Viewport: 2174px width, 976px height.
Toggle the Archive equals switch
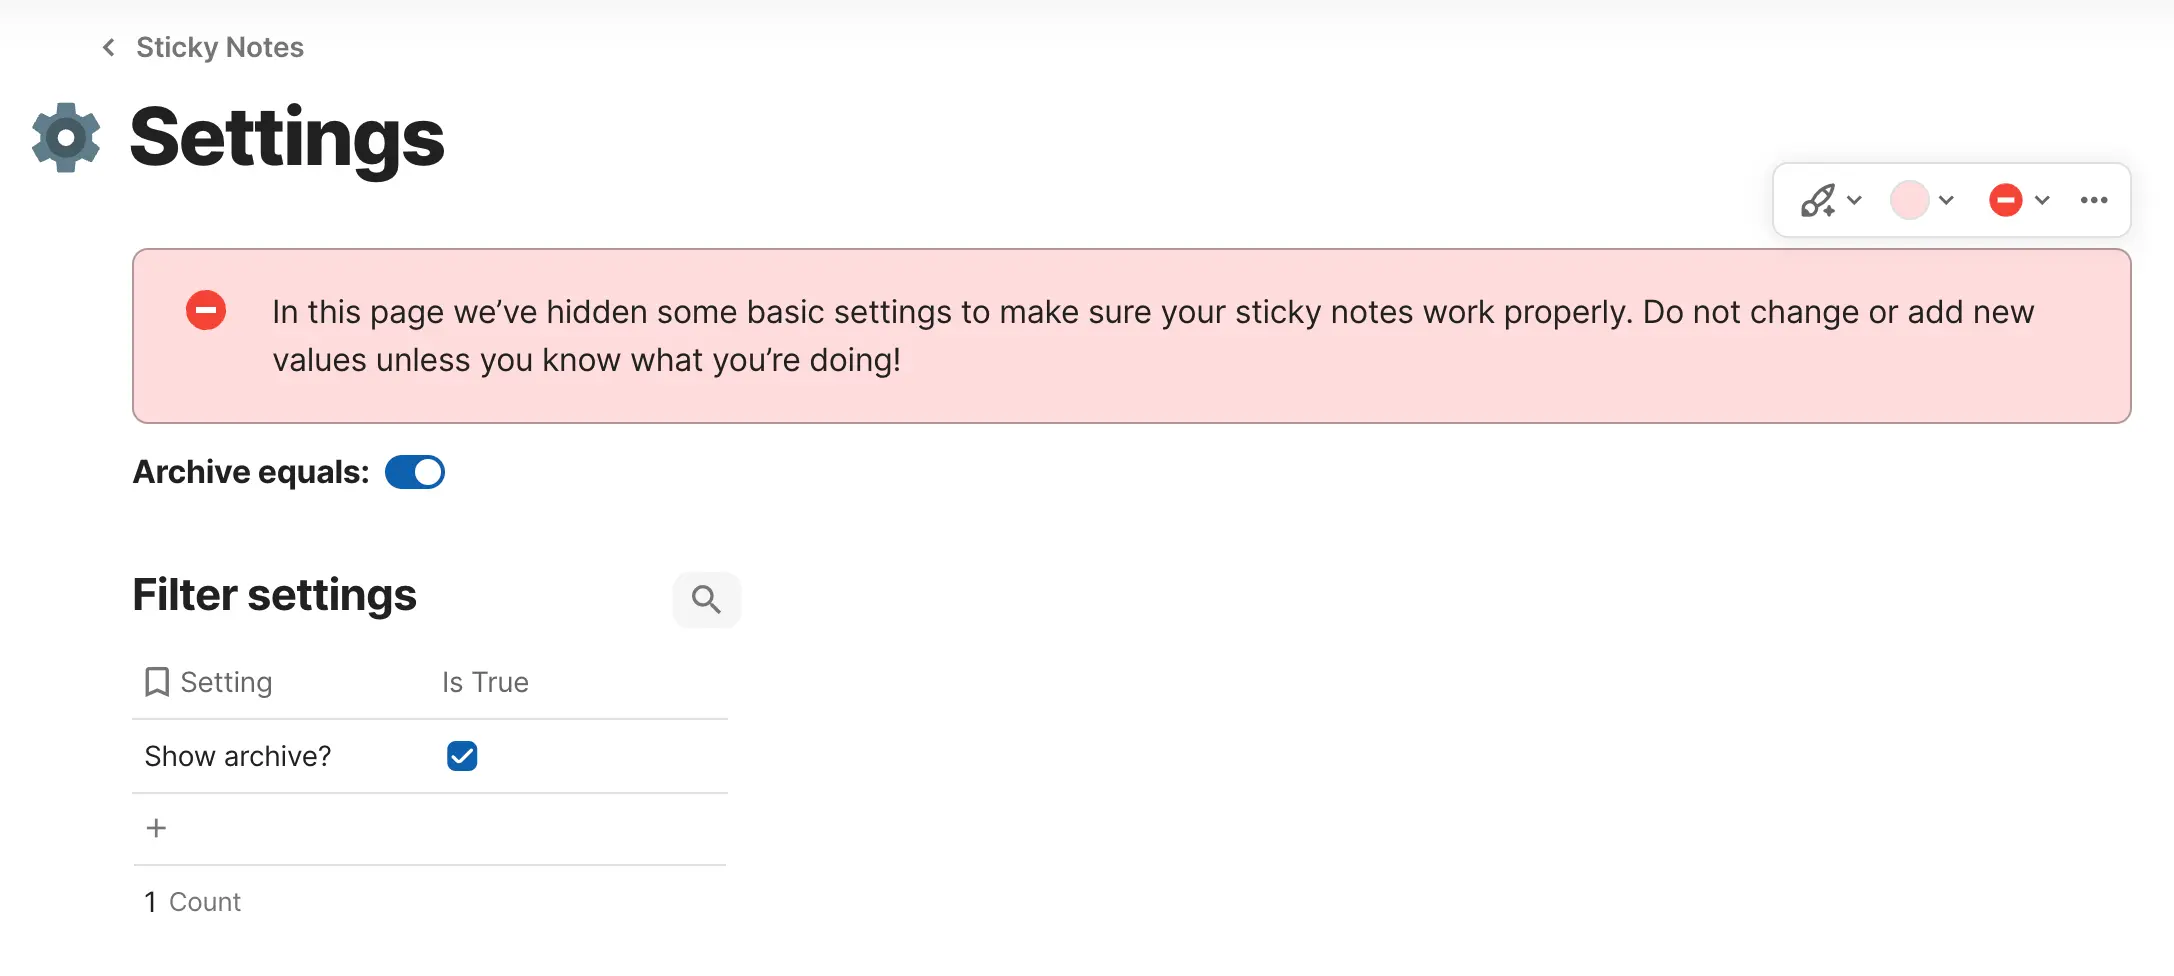(x=415, y=472)
